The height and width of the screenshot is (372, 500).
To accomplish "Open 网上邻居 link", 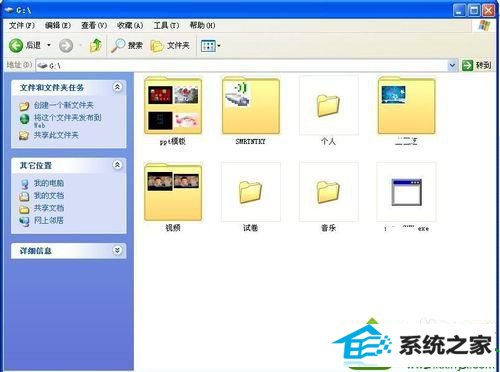I will click(x=49, y=220).
